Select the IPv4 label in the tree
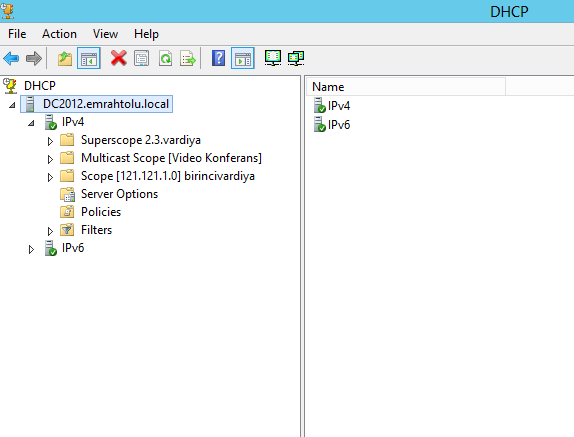 73,122
